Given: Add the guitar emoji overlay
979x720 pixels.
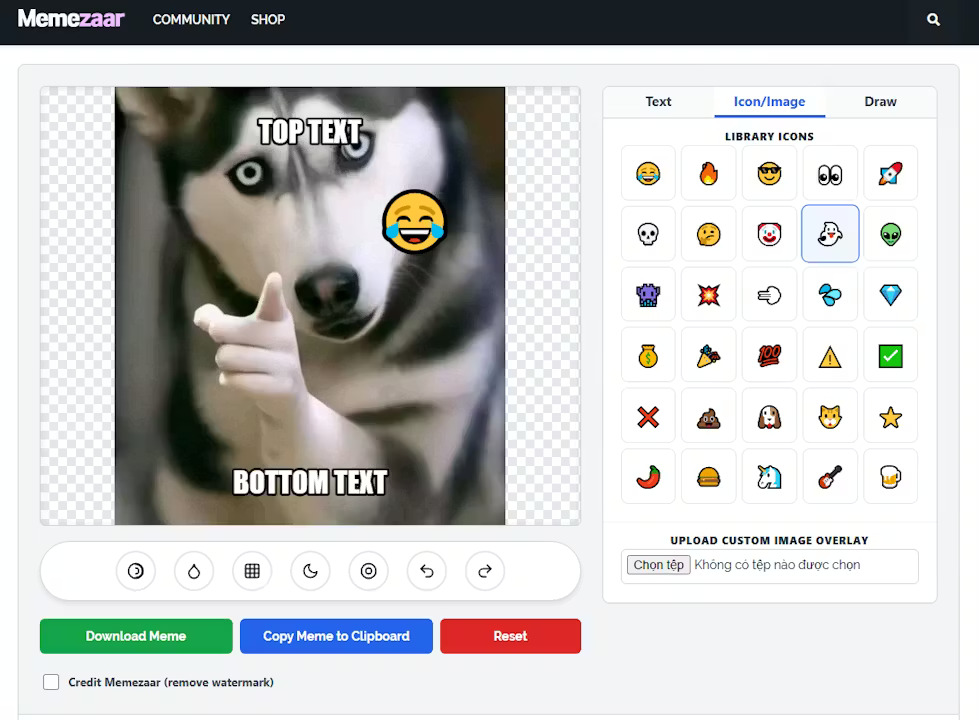Looking at the screenshot, I should (830, 477).
